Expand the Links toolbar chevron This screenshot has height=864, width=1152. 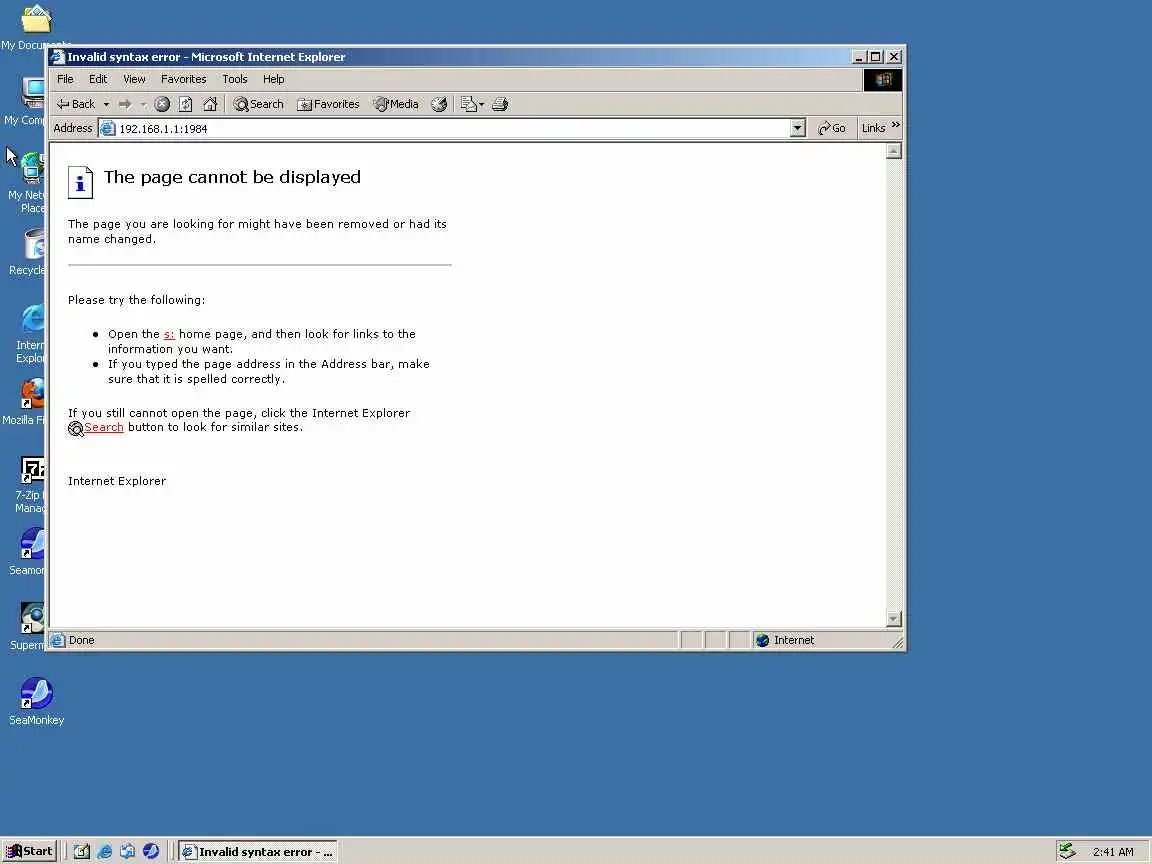point(896,126)
